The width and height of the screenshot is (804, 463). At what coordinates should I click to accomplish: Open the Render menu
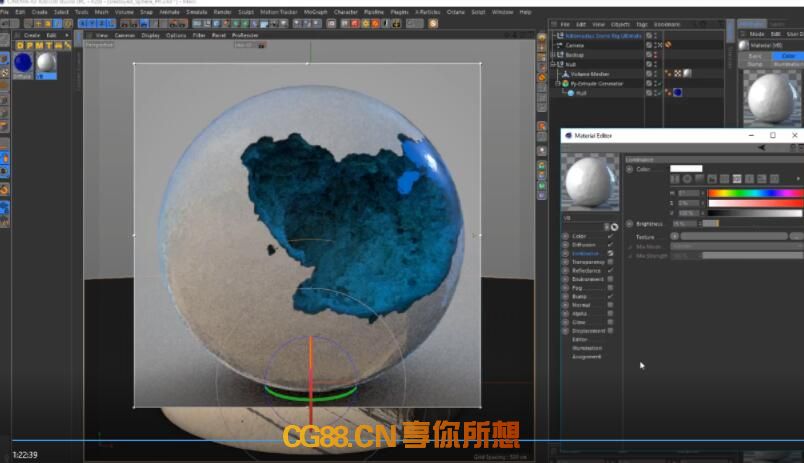click(x=222, y=12)
